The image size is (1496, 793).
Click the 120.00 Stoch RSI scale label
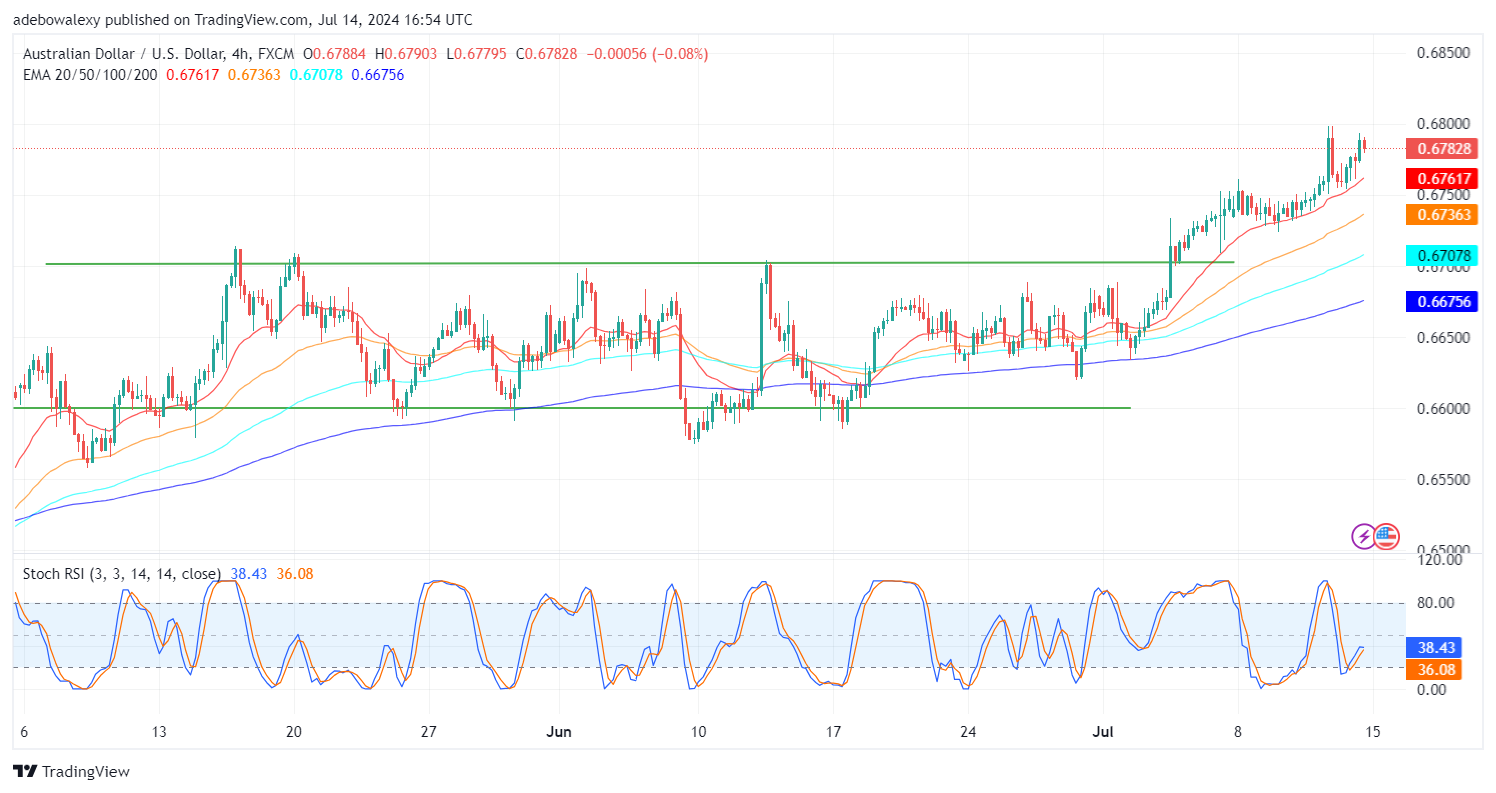click(x=1438, y=560)
